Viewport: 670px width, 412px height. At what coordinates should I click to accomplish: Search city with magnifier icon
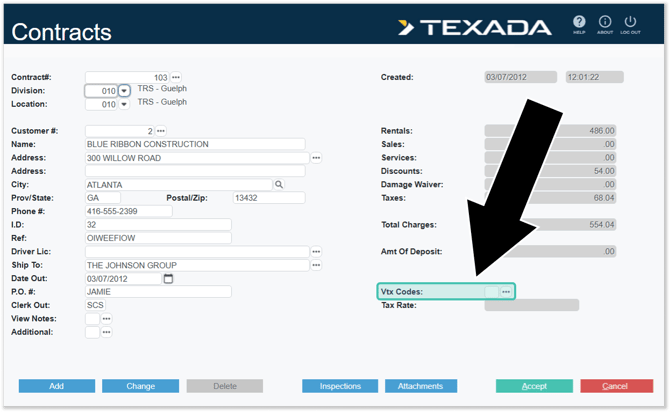279,184
